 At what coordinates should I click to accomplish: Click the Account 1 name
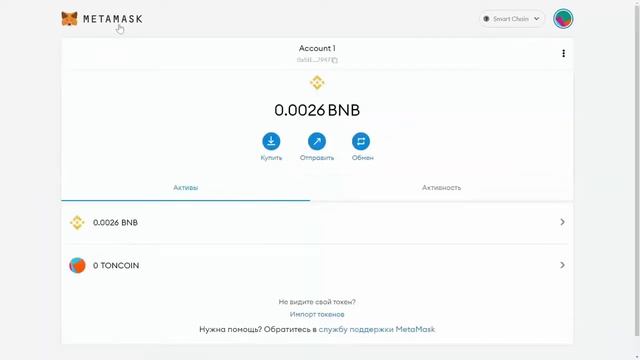(317, 48)
